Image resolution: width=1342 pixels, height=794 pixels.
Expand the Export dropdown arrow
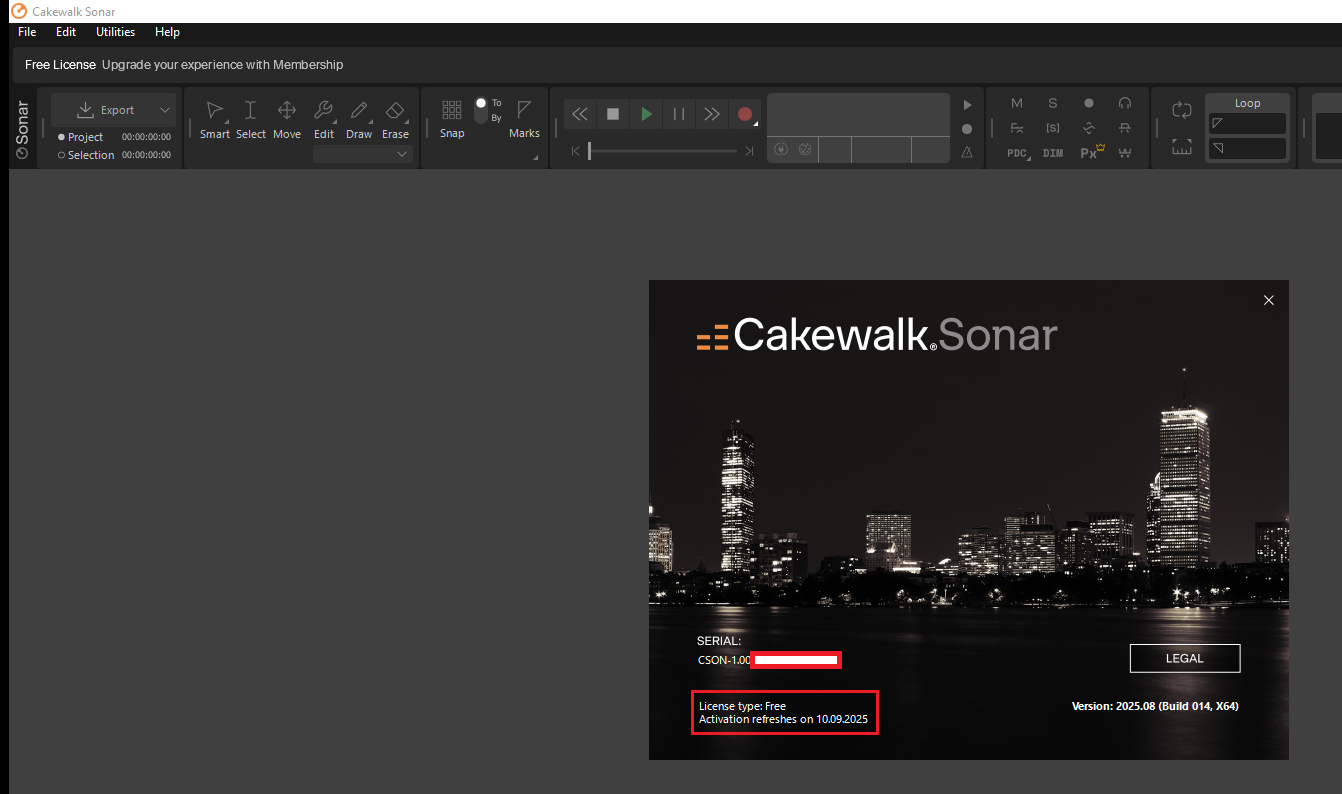[165, 110]
